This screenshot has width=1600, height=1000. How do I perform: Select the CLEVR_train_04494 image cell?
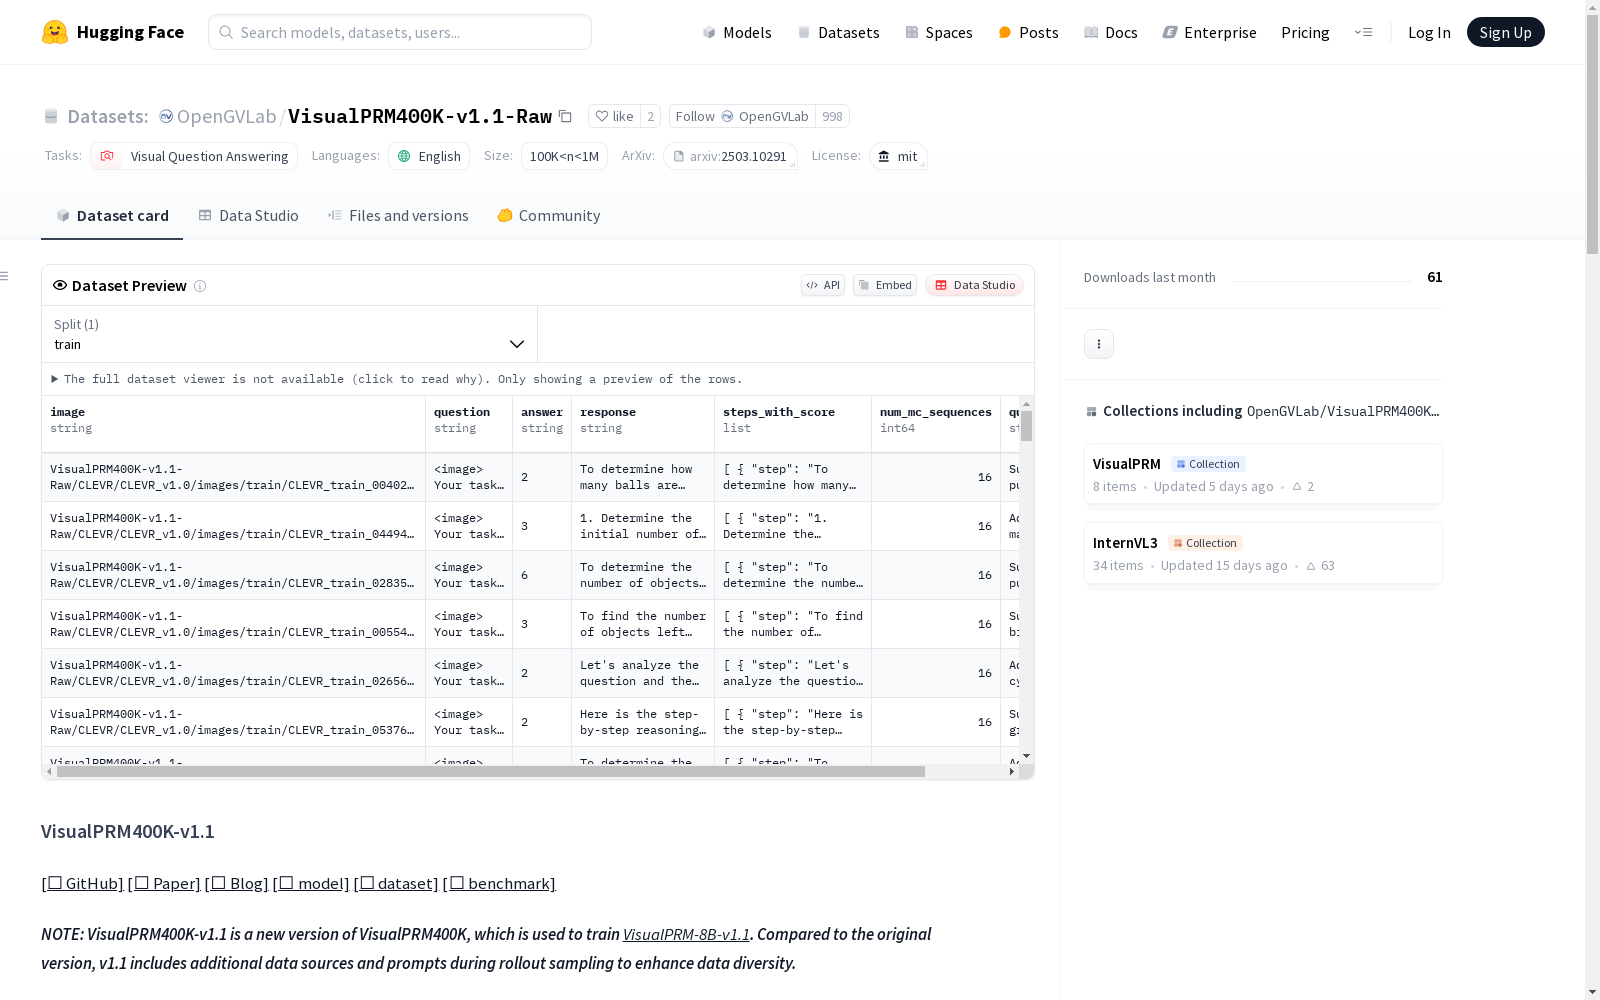pyautogui.click(x=233, y=526)
